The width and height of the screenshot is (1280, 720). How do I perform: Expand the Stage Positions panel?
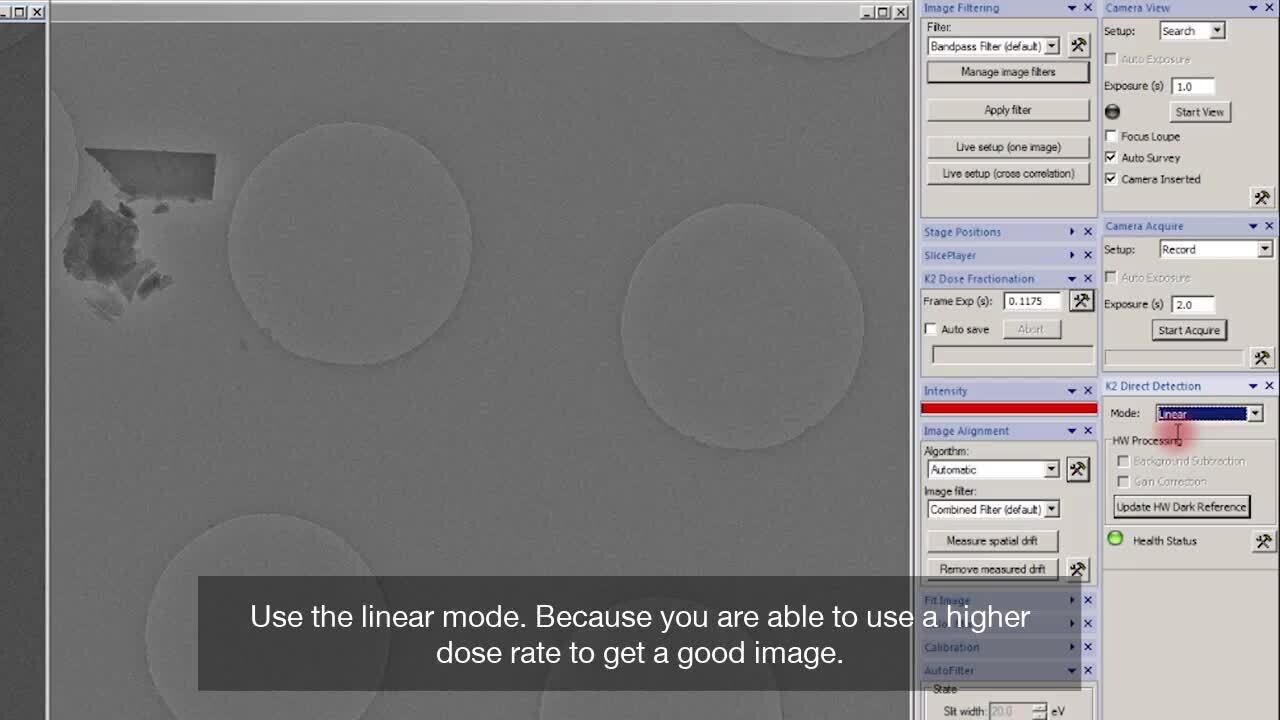tap(1072, 232)
